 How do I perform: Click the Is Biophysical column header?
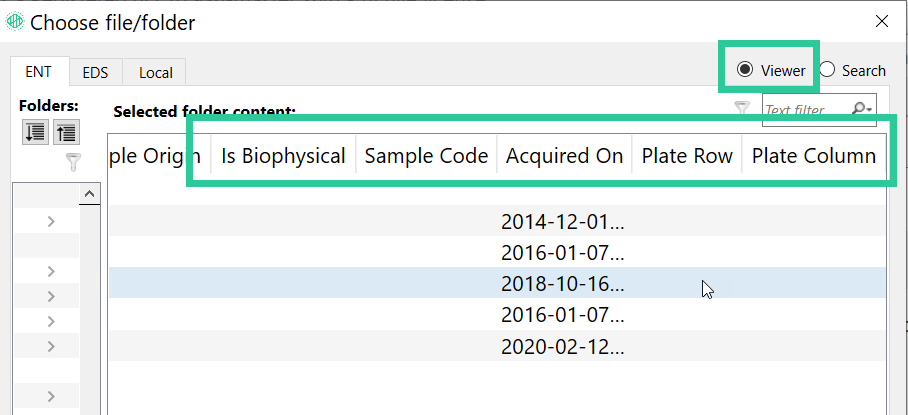(283, 156)
